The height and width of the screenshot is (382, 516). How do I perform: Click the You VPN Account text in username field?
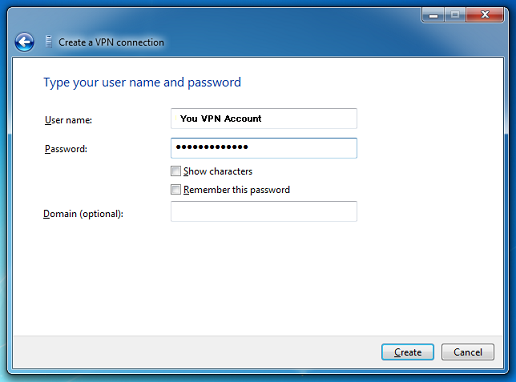click(x=221, y=119)
